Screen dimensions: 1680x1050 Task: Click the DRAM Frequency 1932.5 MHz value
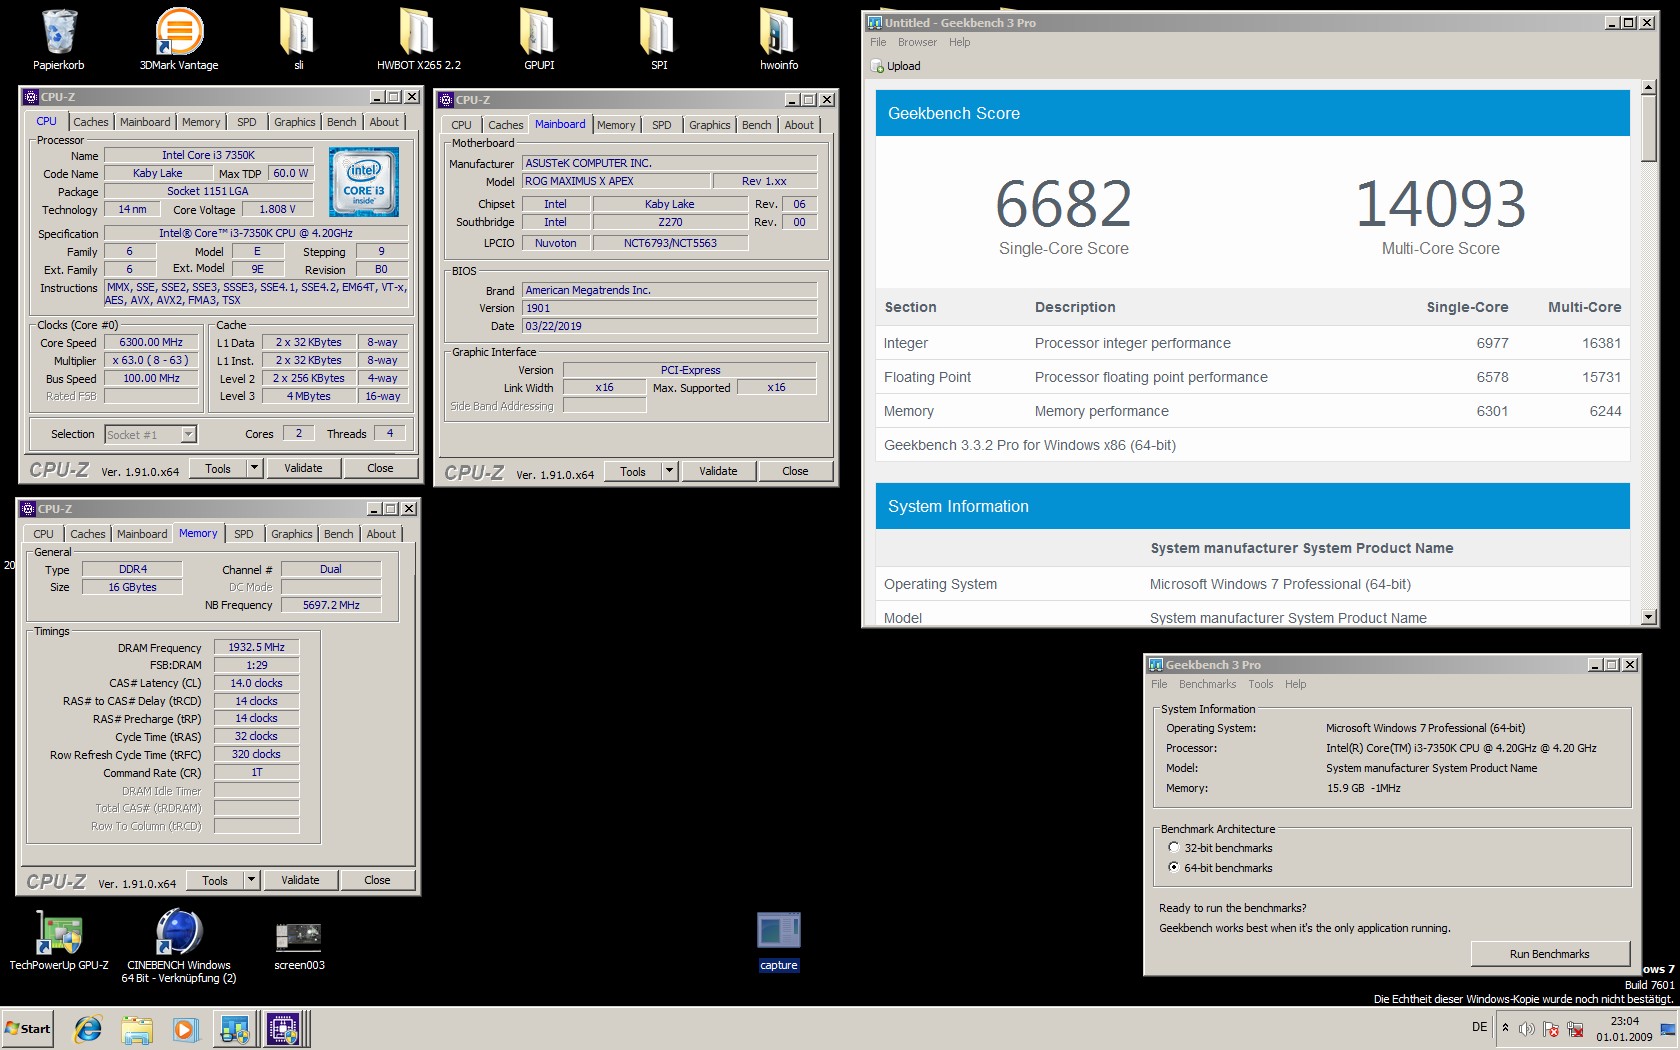pyautogui.click(x=257, y=647)
